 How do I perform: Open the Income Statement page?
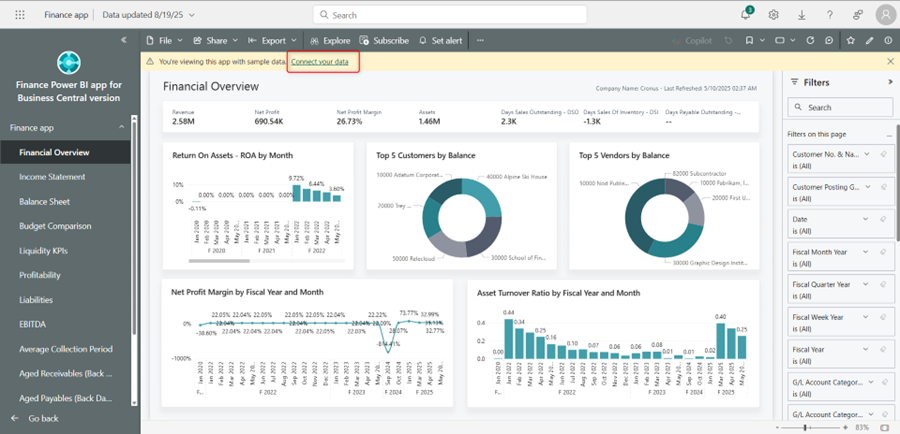pyautogui.click(x=52, y=177)
